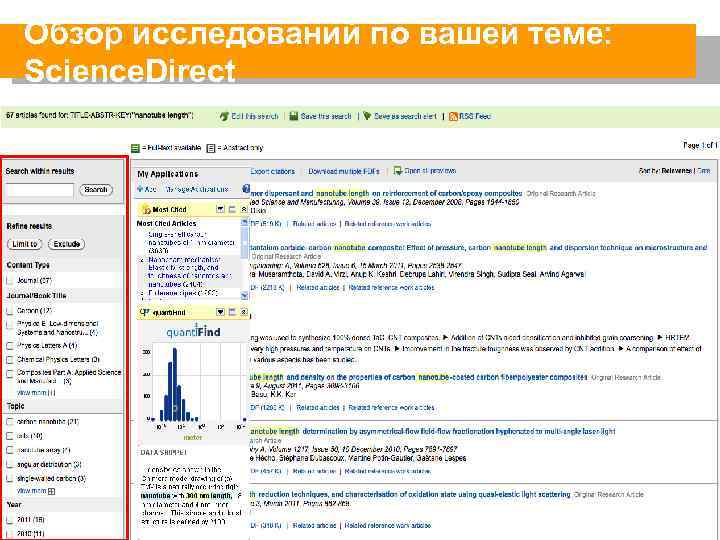
Task: Click the Save as search alert icon
Action: (367, 116)
